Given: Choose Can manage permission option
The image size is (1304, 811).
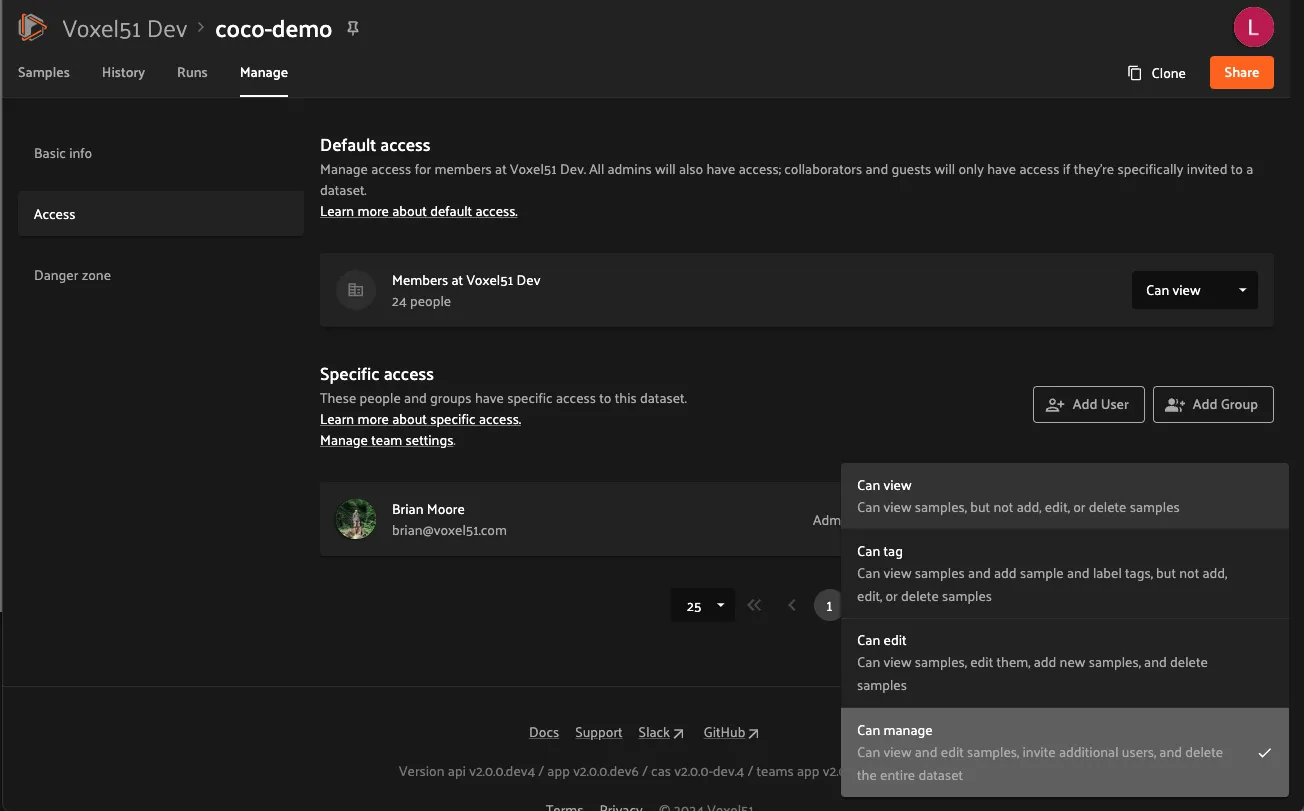Looking at the screenshot, I should (1065, 752).
